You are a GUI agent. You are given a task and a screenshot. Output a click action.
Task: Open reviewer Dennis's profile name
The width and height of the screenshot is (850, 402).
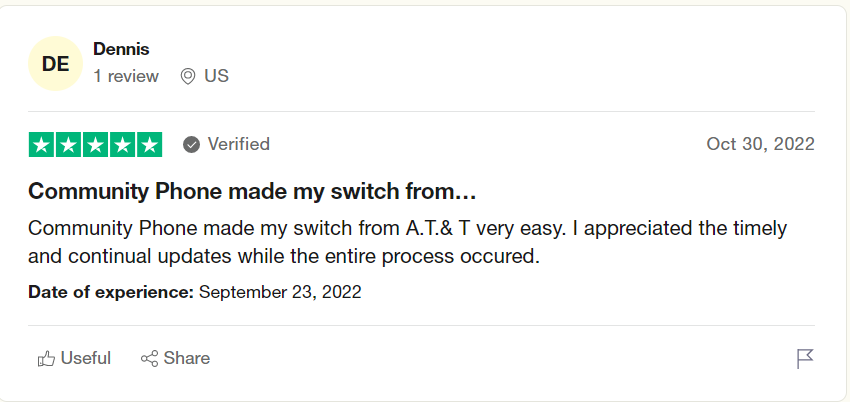coord(121,48)
